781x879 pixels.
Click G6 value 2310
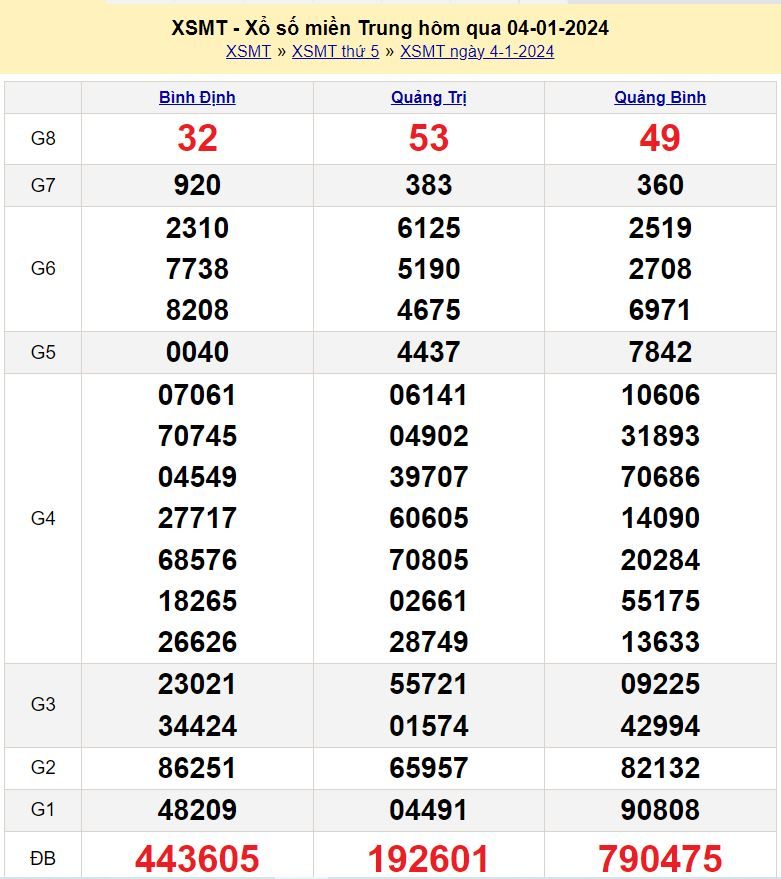coord(197,228)
